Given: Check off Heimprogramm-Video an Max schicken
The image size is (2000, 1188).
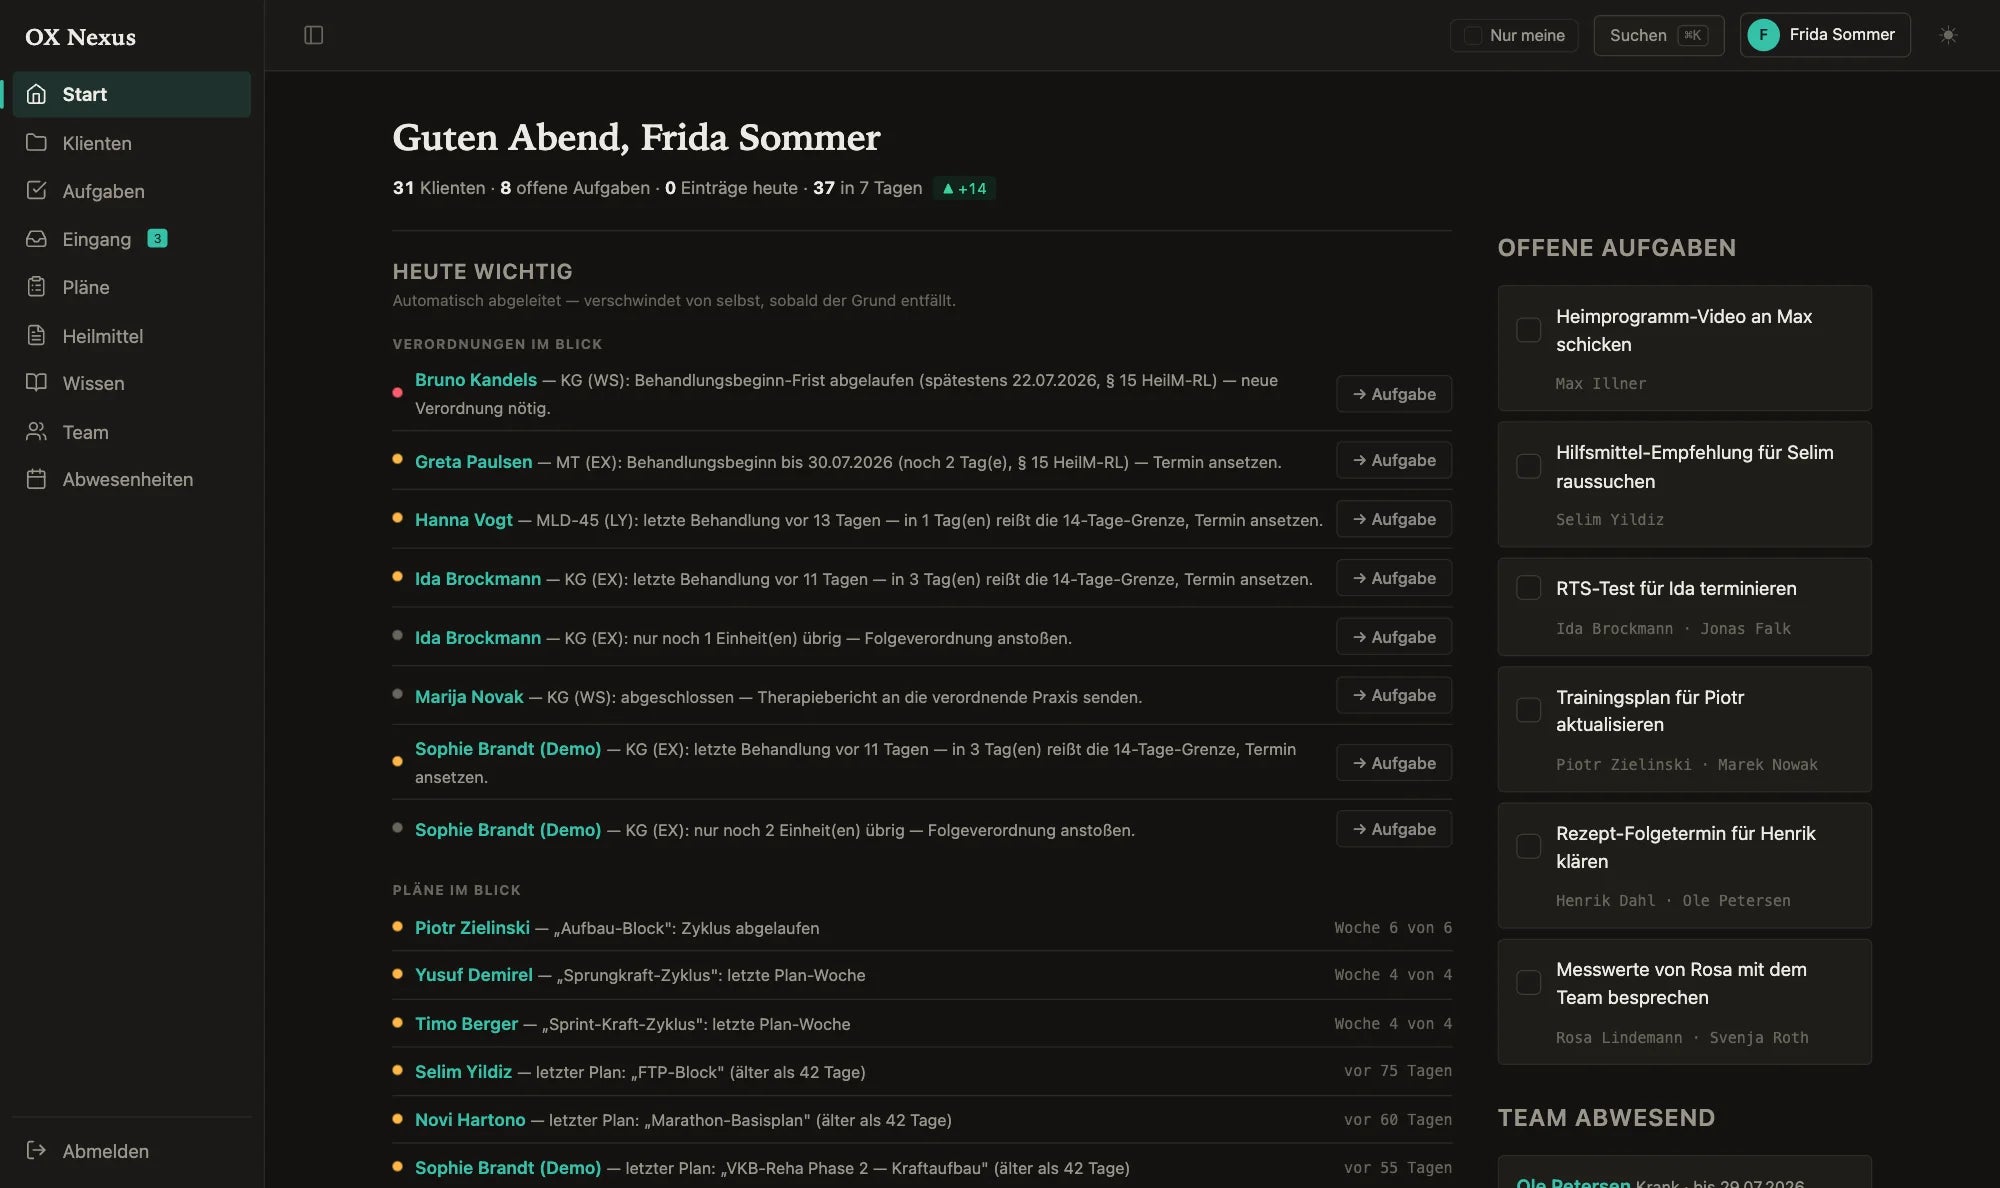Looking at the screenshot, I should 1528,330.
